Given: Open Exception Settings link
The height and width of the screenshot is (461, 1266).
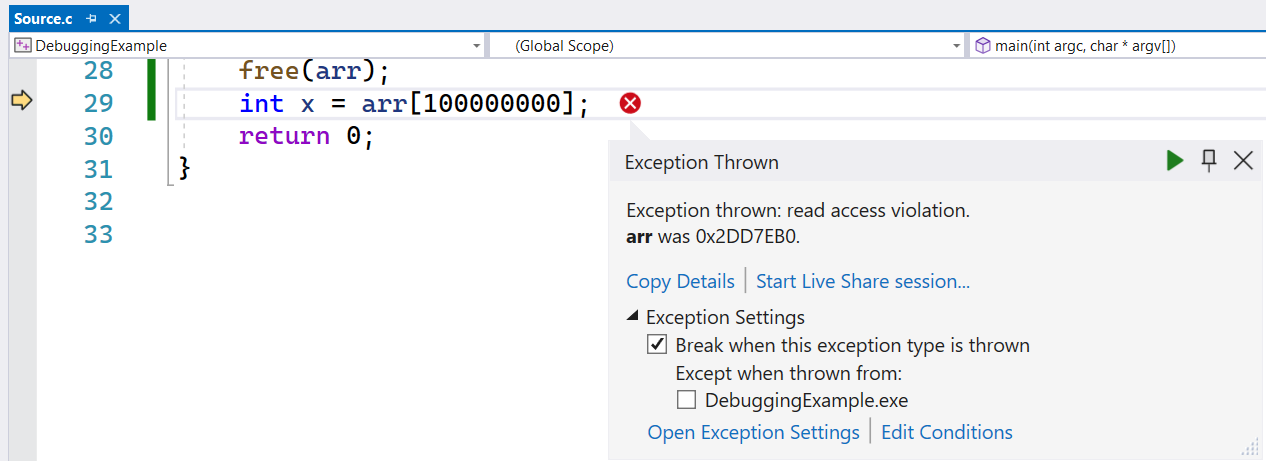Looking at the screenshot, I should tap(753, 432).
